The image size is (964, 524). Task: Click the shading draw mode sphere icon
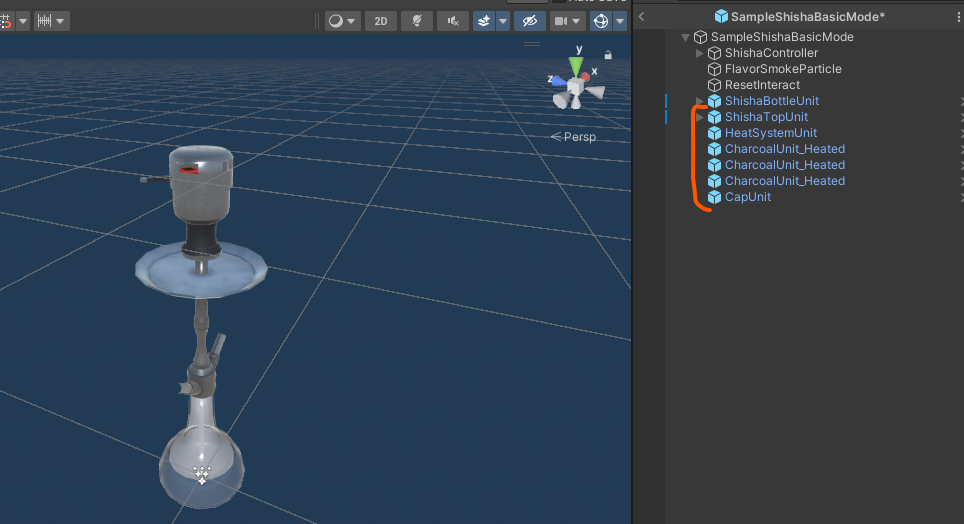pyautogui.click(x=336, y=21)
